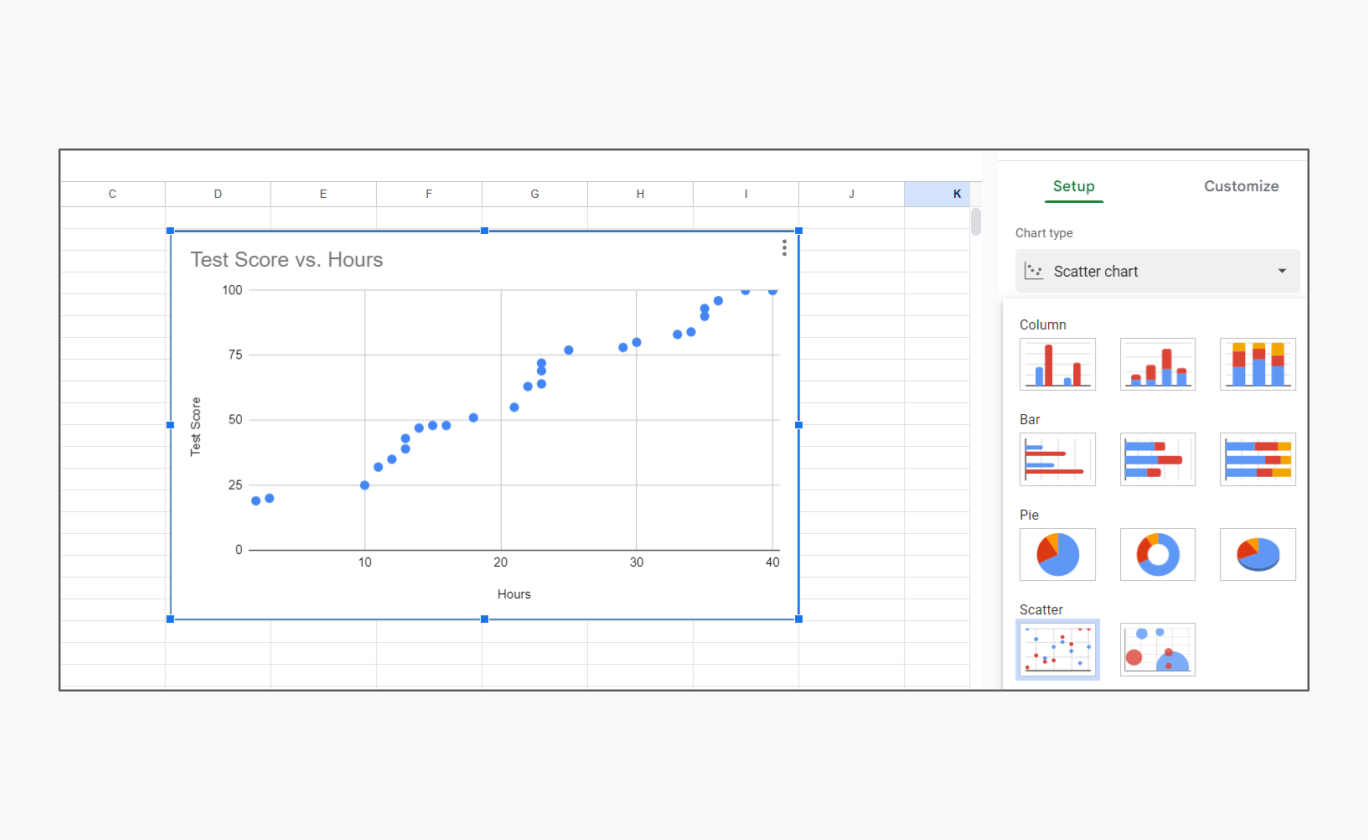This screenshot has width=1368, height=840.
Task: Open the Chart type dropdown
Action: point(1157,271)
